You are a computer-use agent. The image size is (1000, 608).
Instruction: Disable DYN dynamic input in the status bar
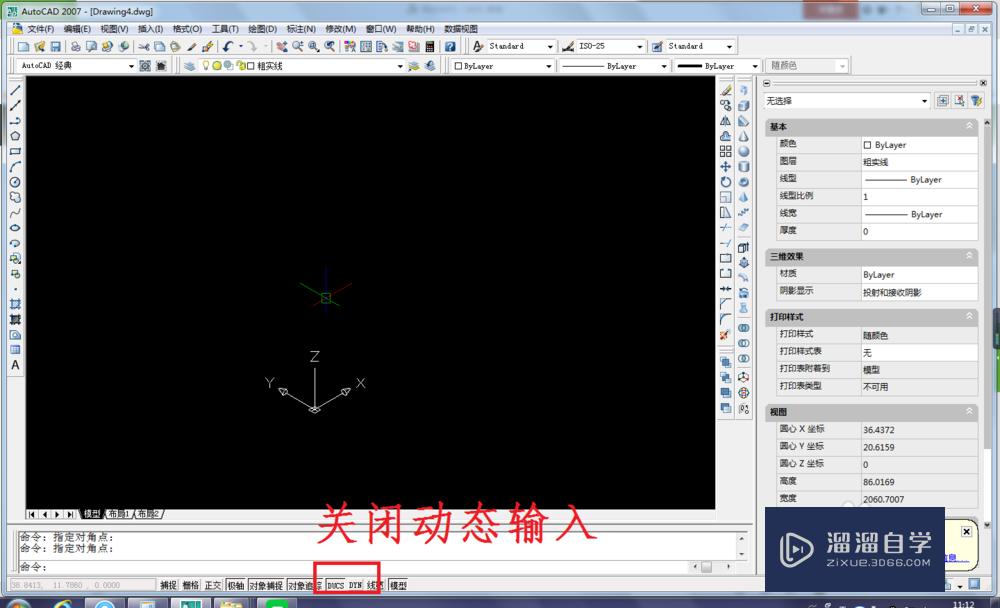click(357, 584)
